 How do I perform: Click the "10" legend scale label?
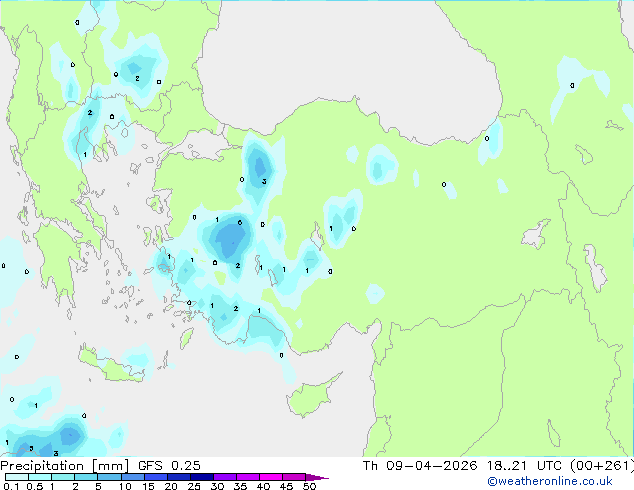[x=125, y=486]
